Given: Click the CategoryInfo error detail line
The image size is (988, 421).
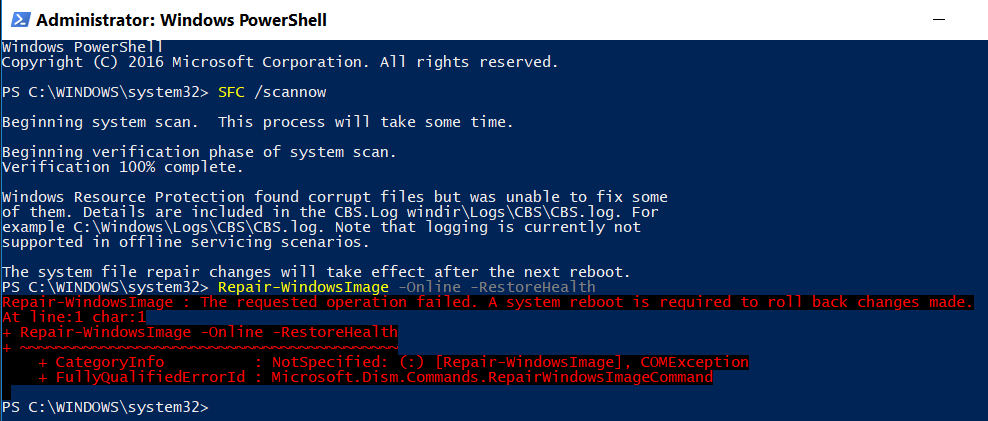Looking at the screenshot, I should point(394,362).
